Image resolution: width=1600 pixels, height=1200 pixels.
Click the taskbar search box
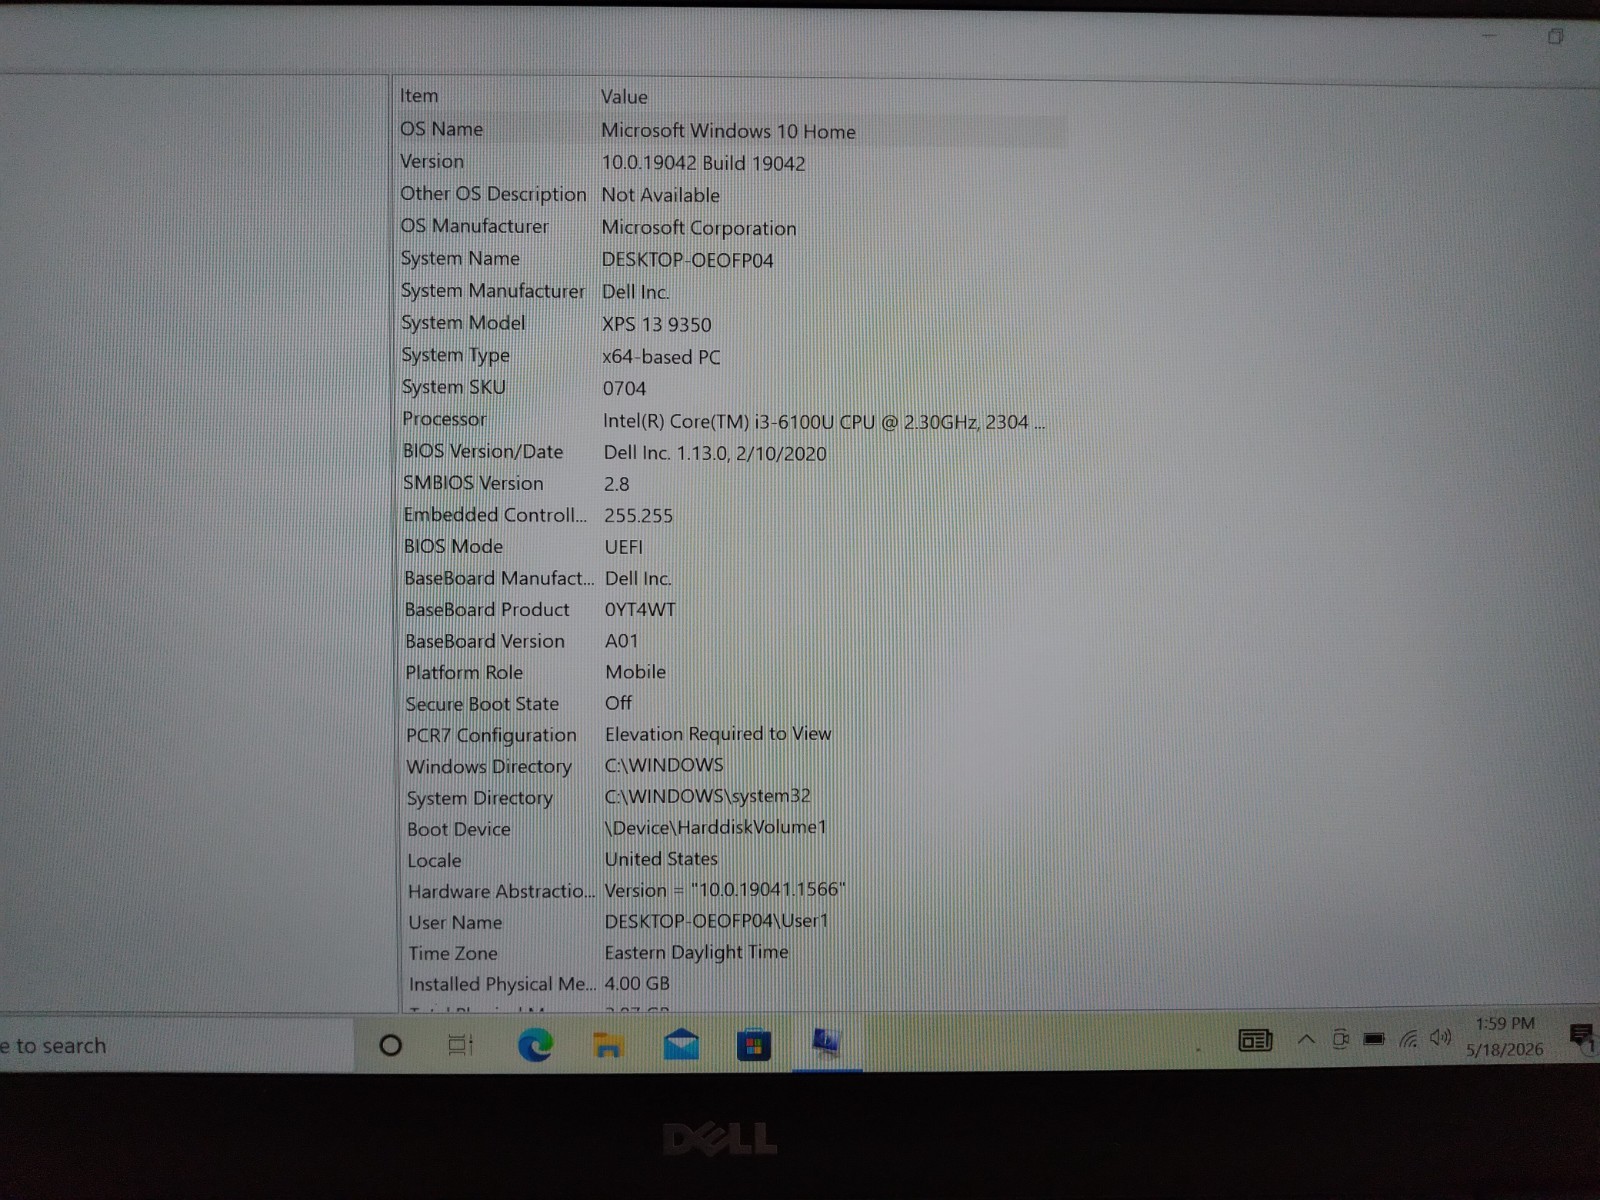pyautogui.click(x=175, y=1046)
